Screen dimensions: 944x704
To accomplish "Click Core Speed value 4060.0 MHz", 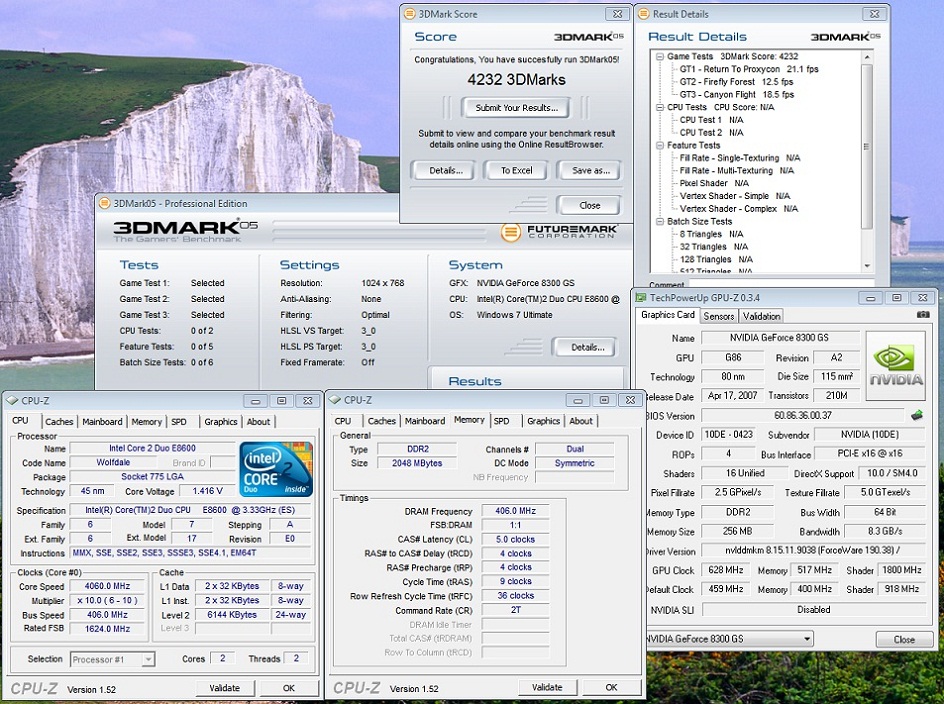I will 107,586.
